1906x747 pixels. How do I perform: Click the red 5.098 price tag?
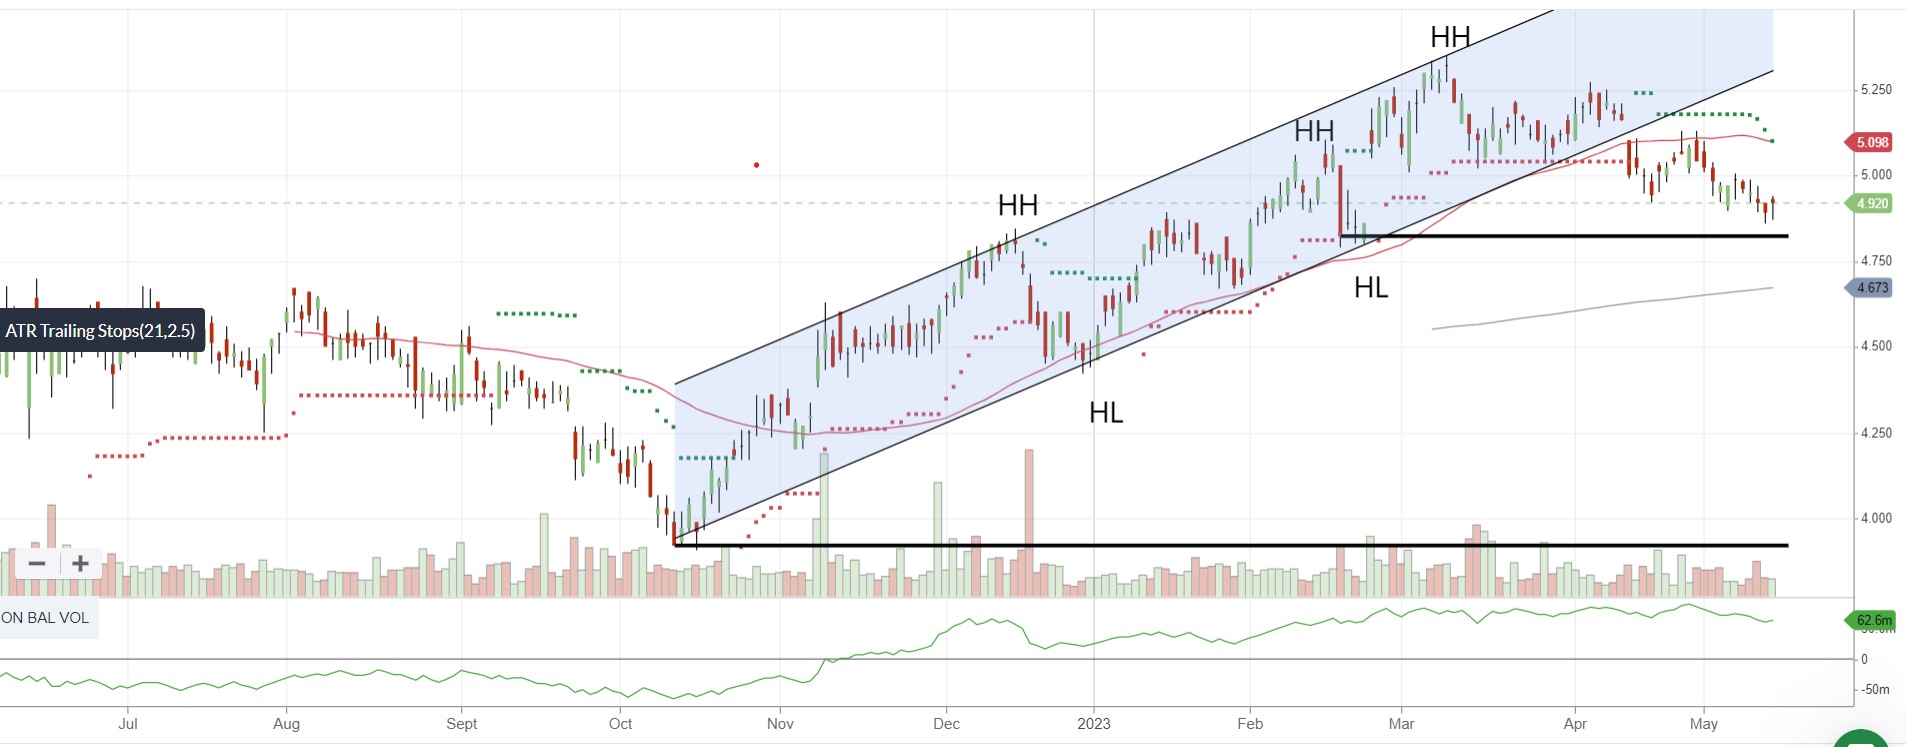click(x=1868, y=142)
